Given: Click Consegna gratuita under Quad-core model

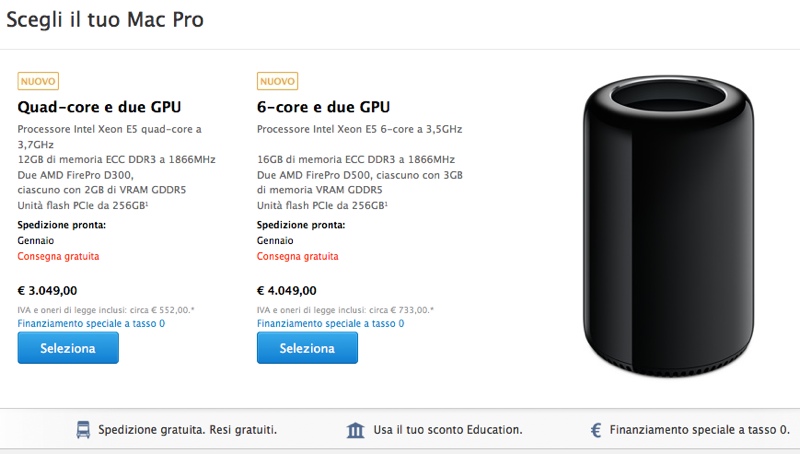Looking at the screenshot, I should click(58, 256).
